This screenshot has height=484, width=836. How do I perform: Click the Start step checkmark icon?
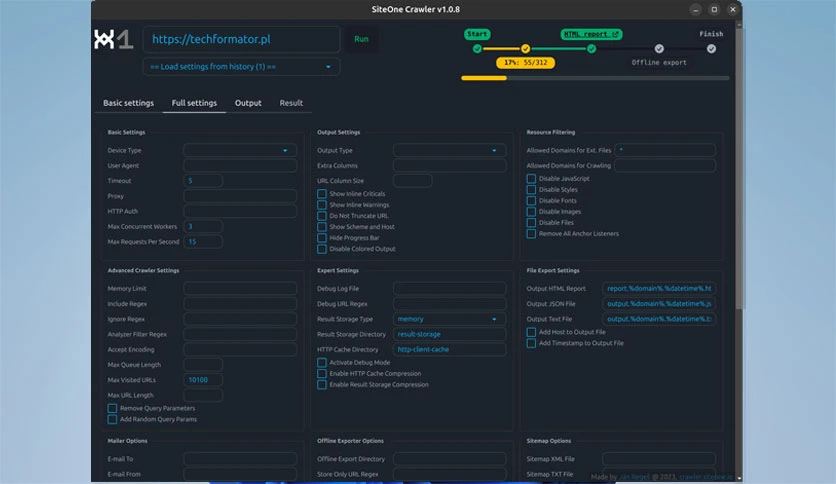coord(477,49)
